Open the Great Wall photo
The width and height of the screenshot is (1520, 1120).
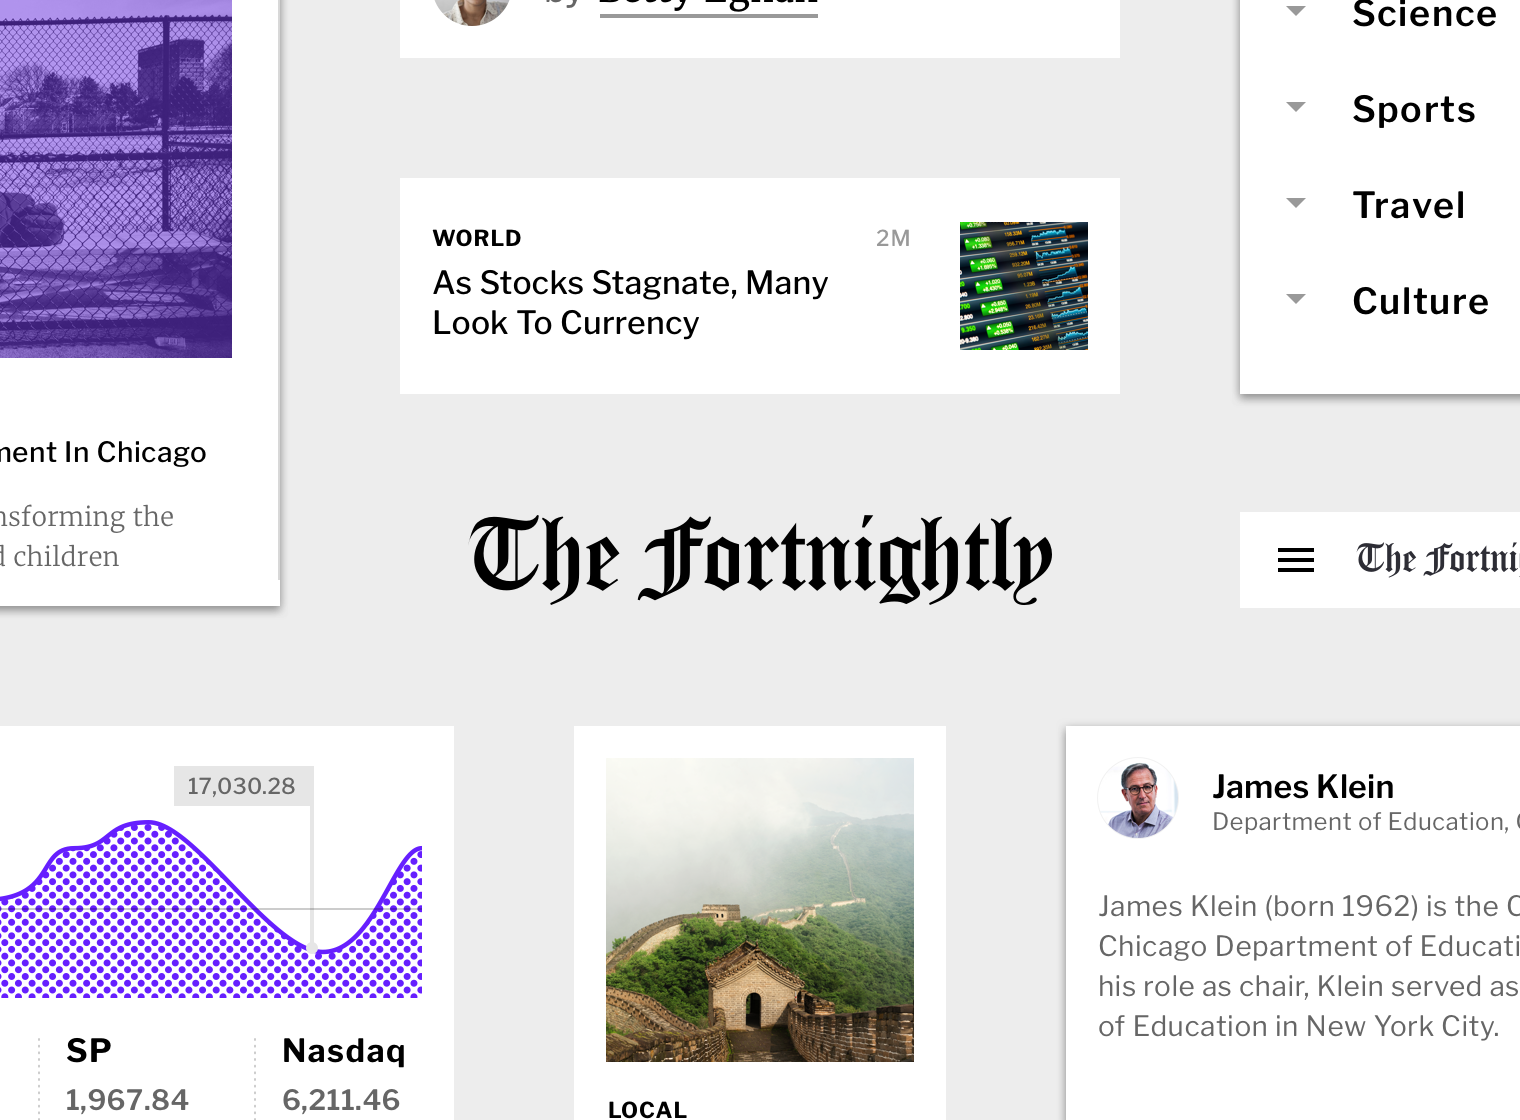(760, 910)
